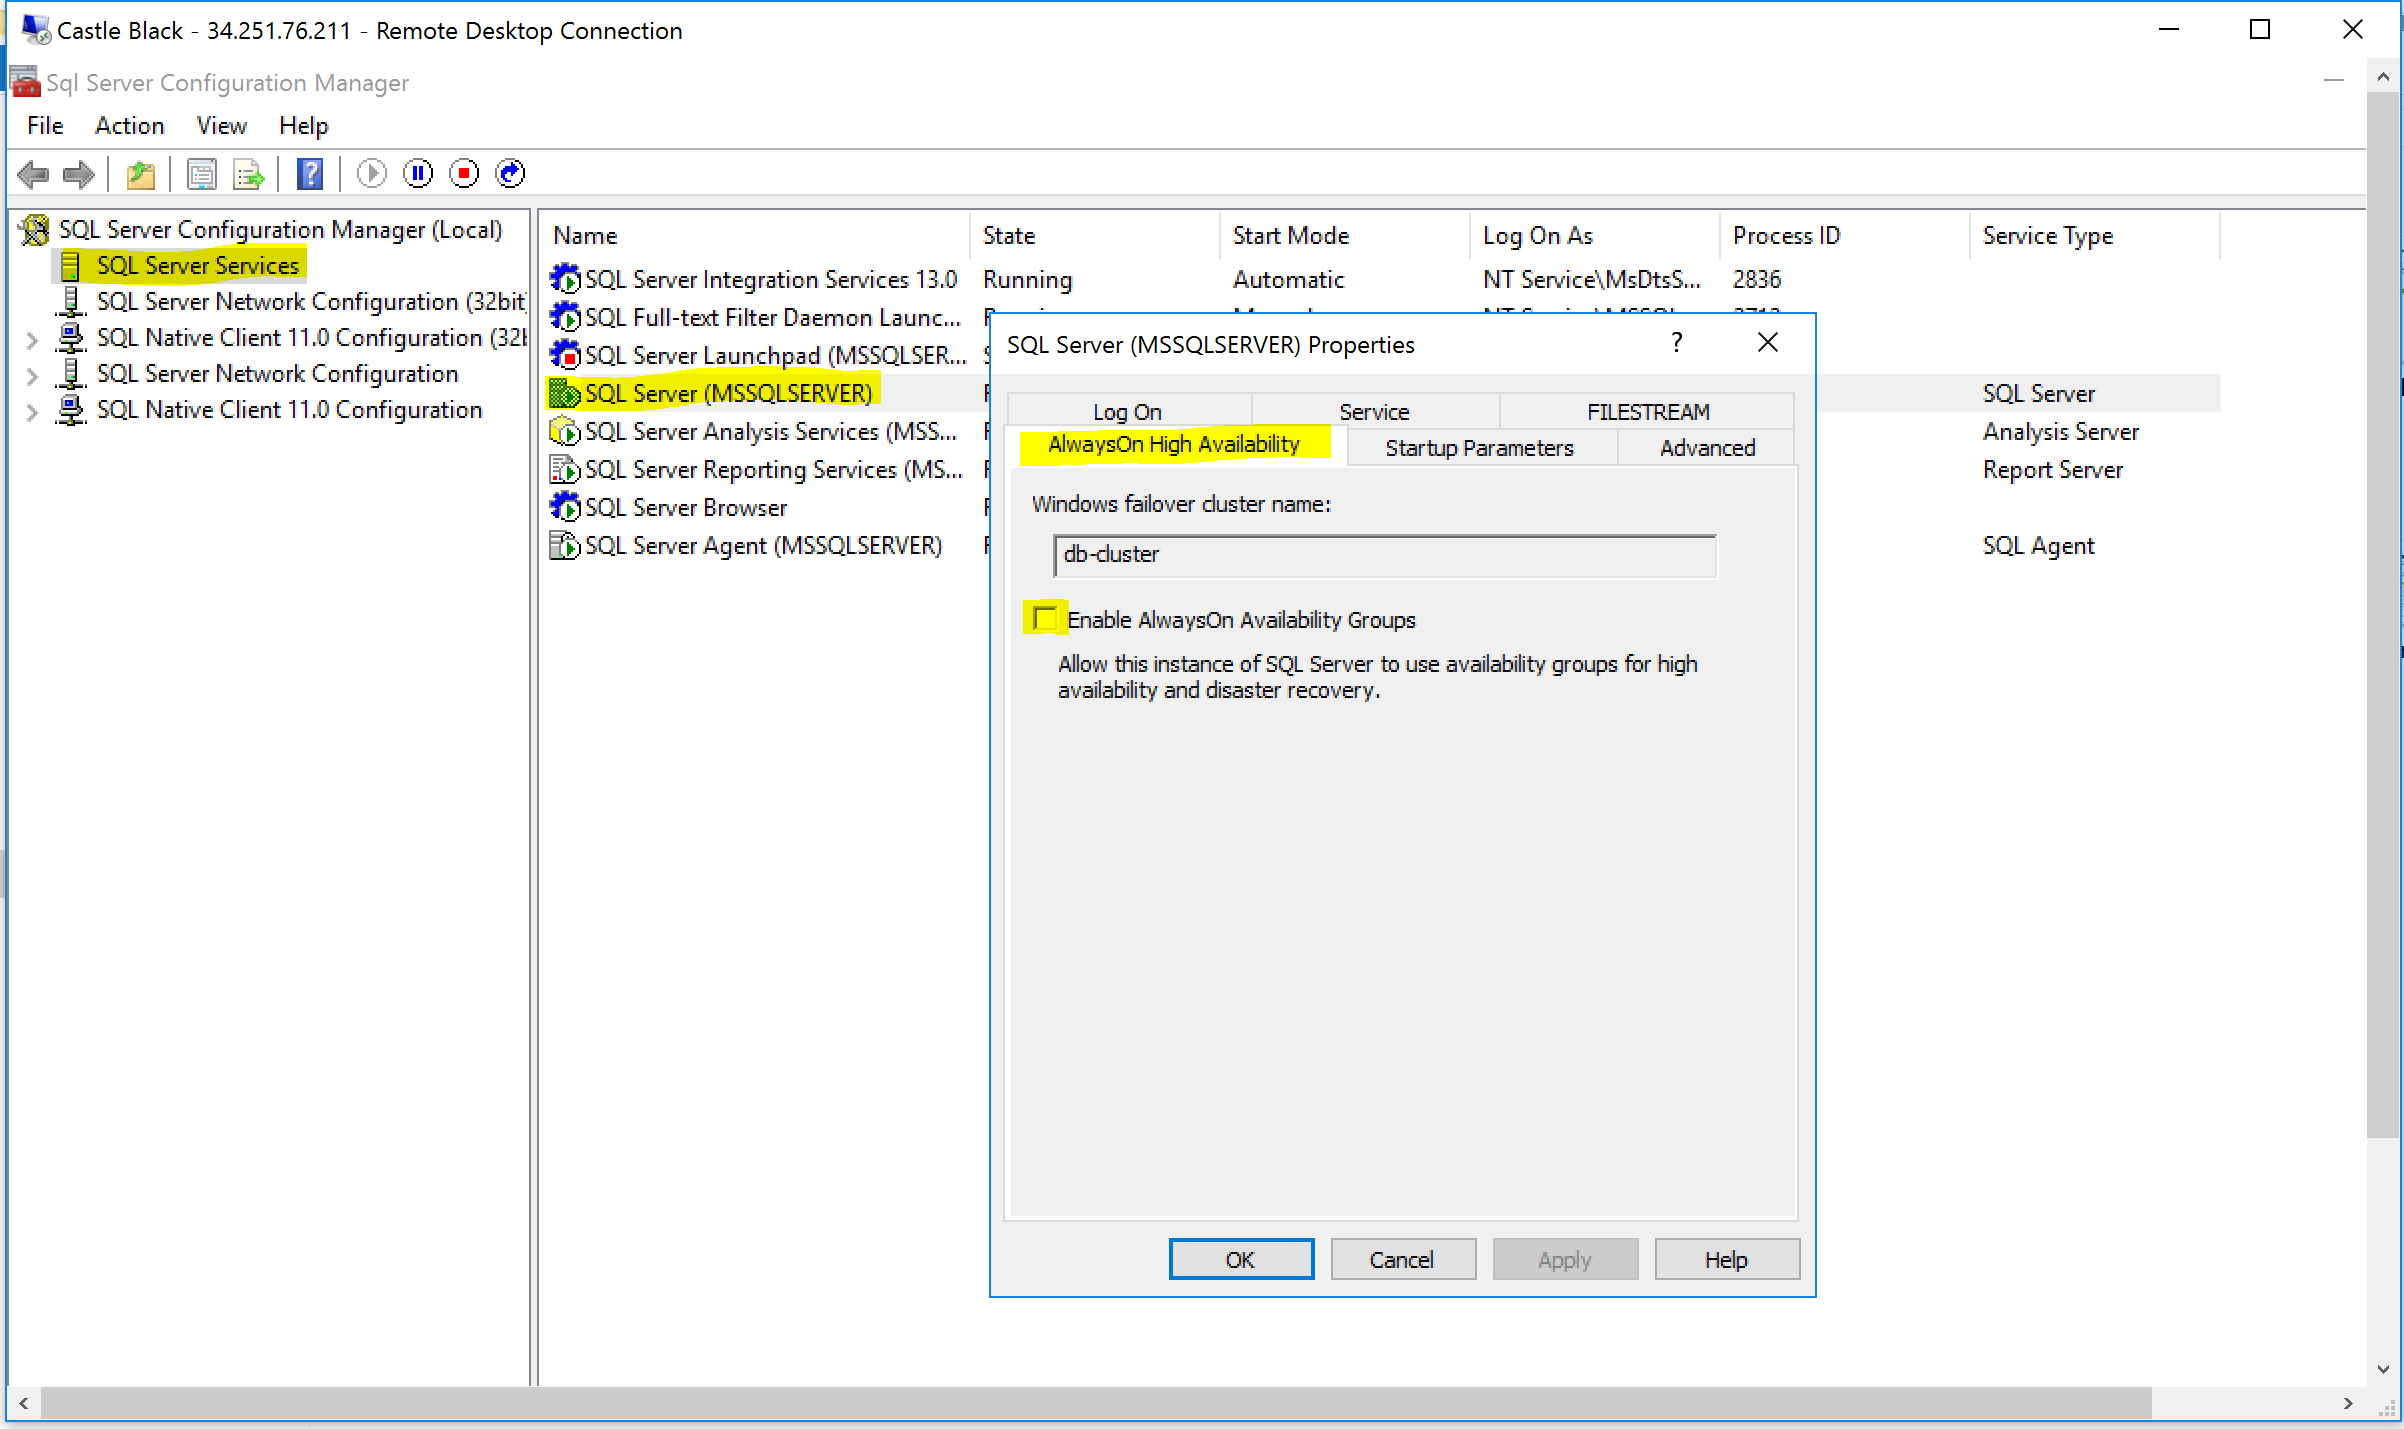The image size is (2404, 1429).
Task: Click the Sql Server Configuration Manager title icon
Action: (x=25, y=82)
